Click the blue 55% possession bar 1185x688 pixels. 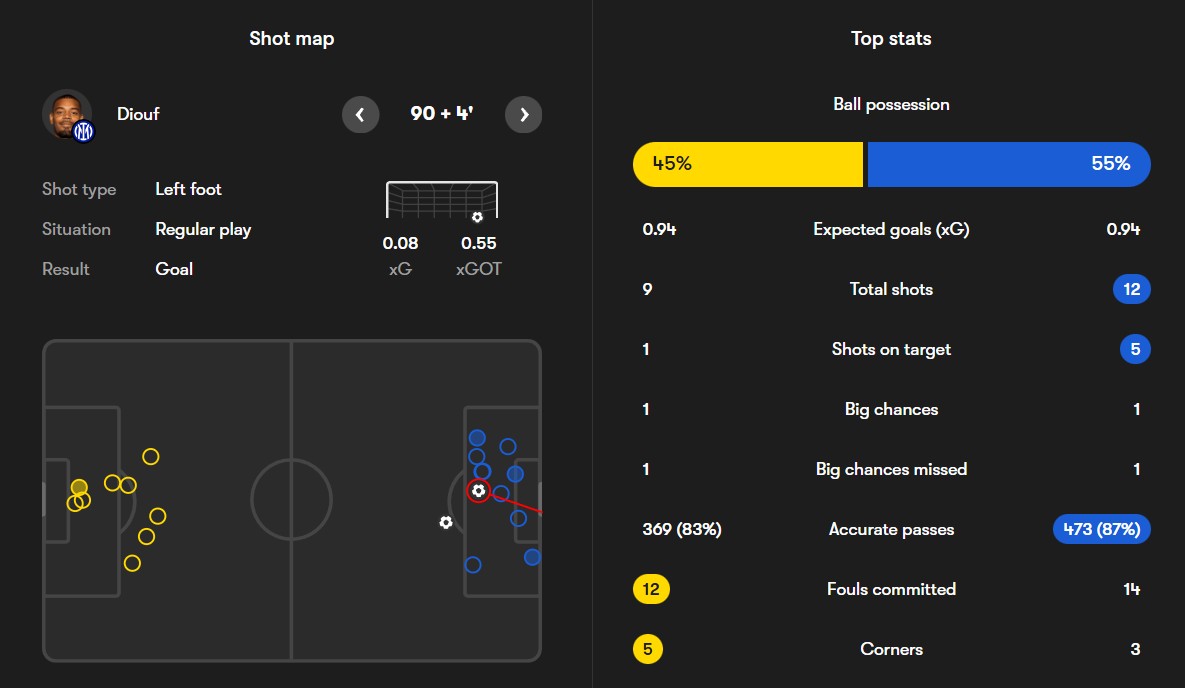click(1008, 164)
